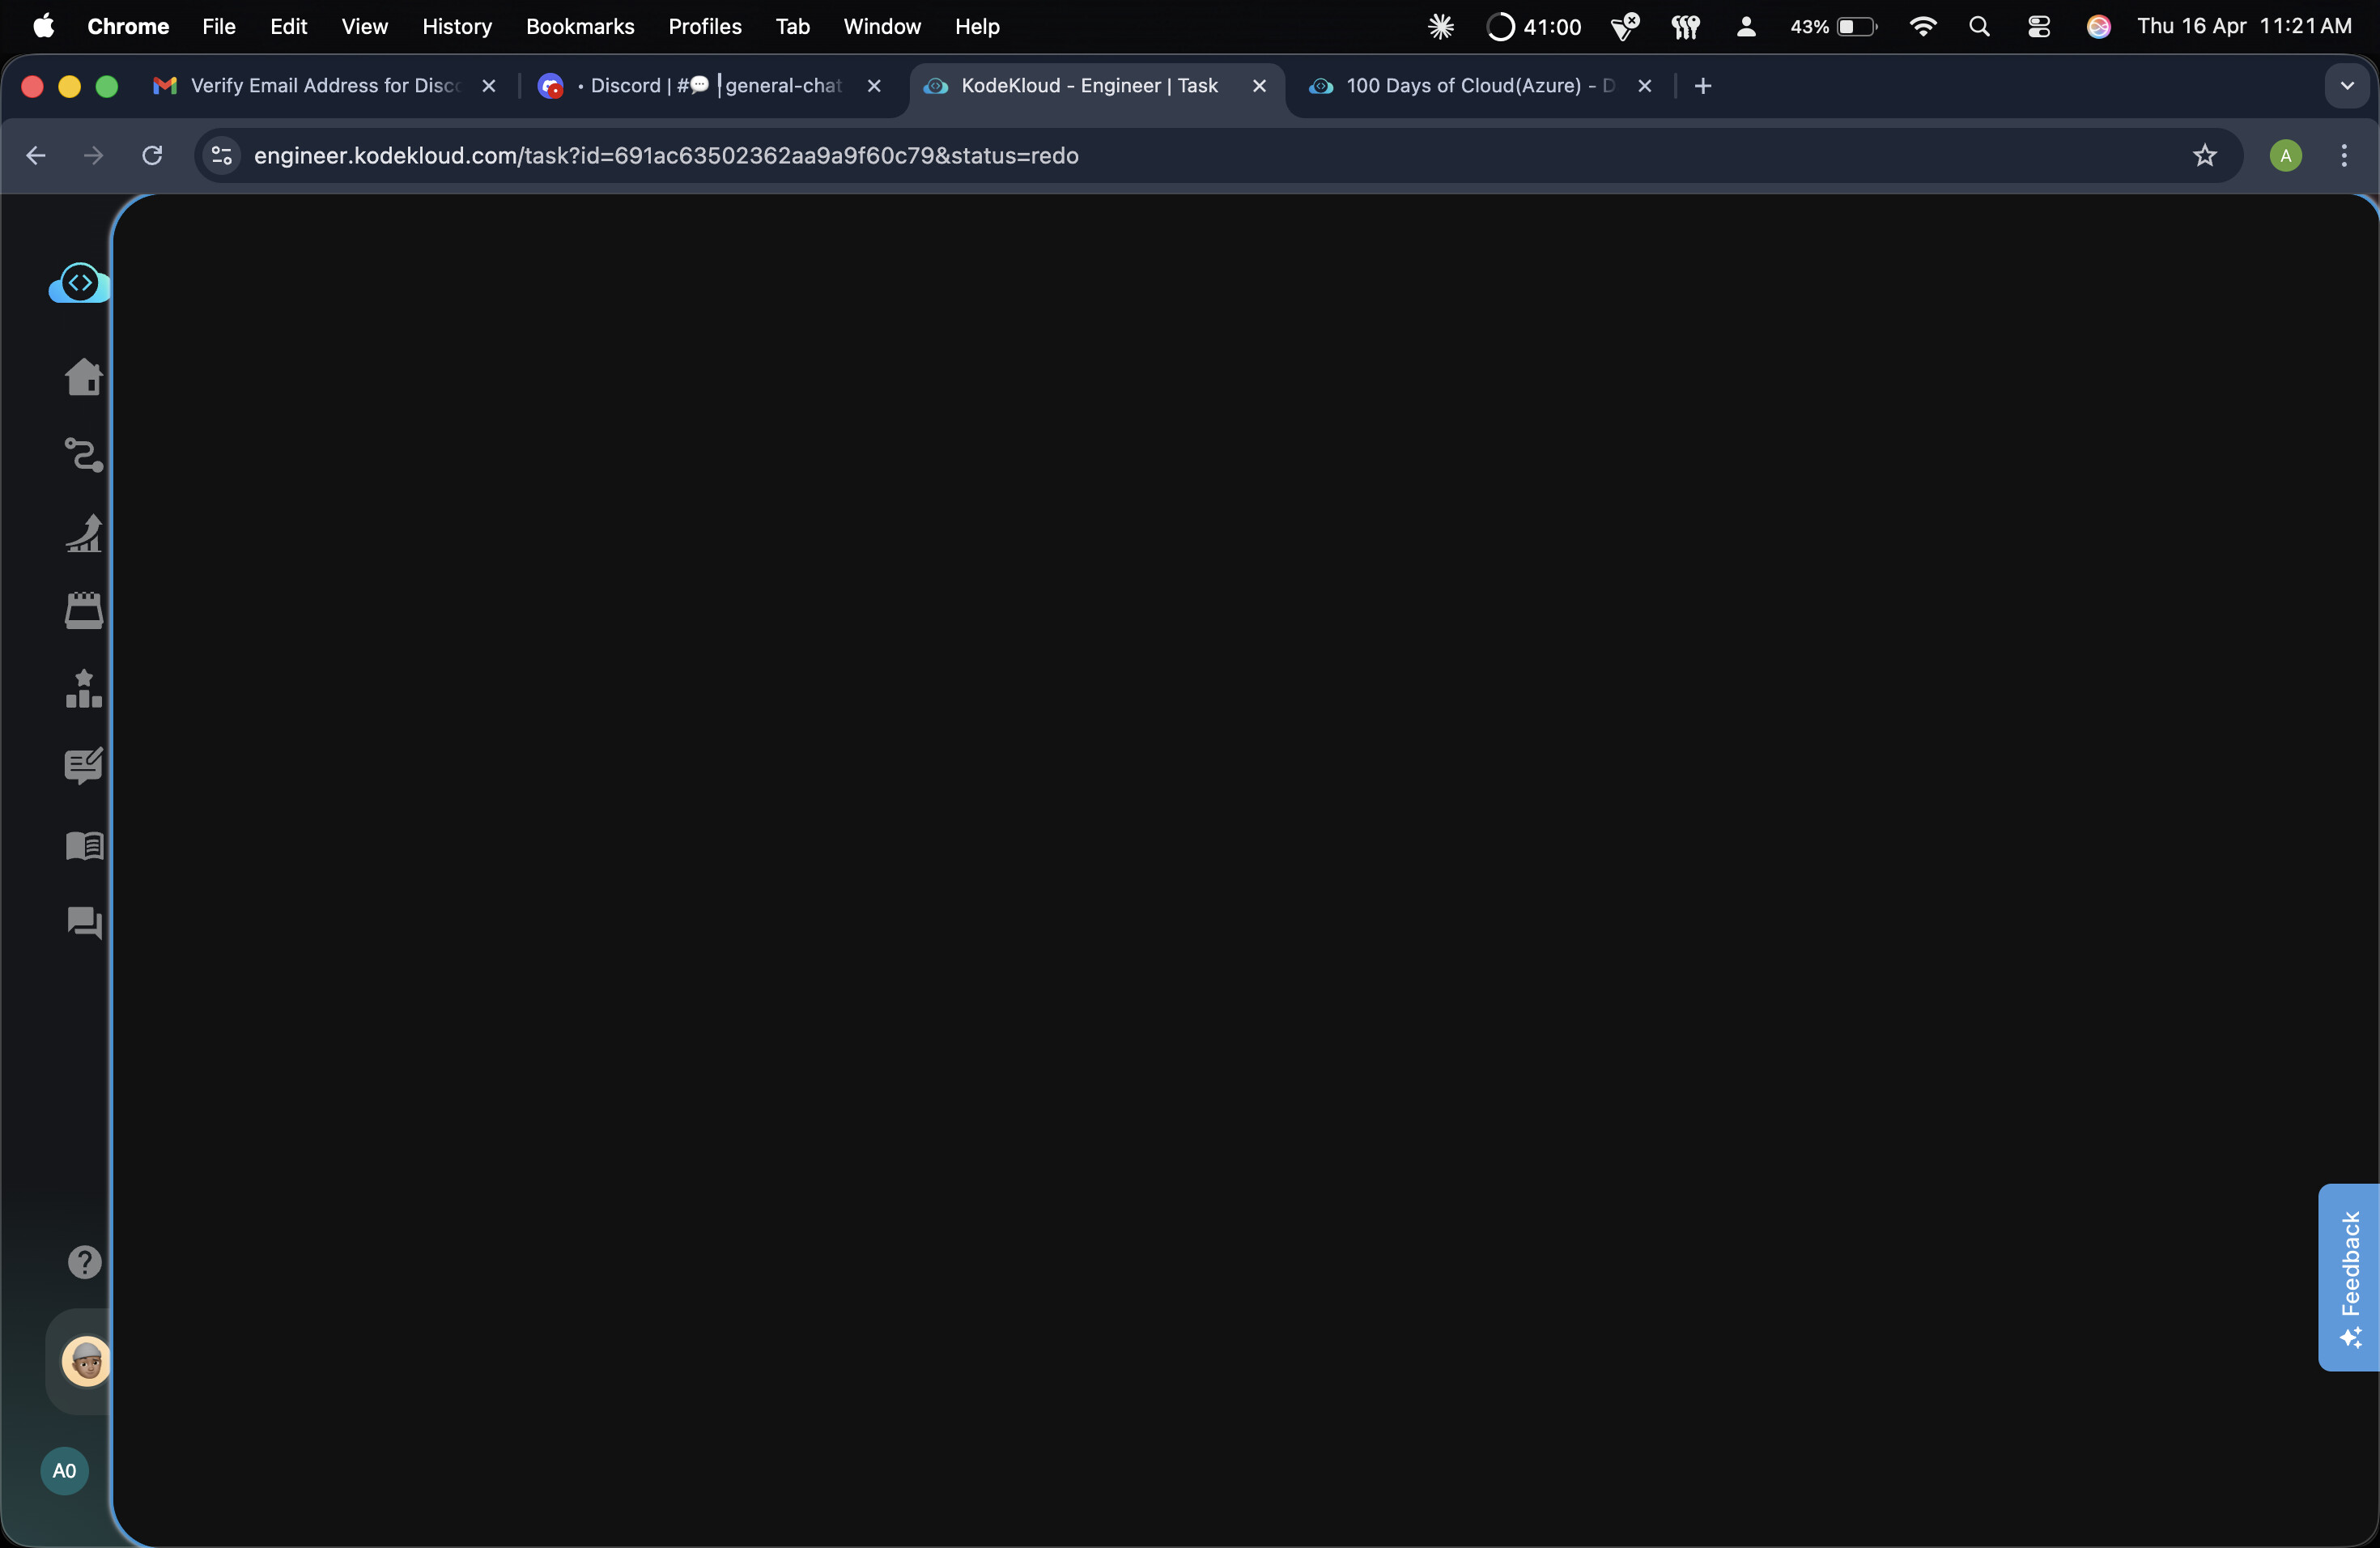The image size is (2380, 1548).
Task: Click the growth chart arrow icon
Action: click(83, 533)
